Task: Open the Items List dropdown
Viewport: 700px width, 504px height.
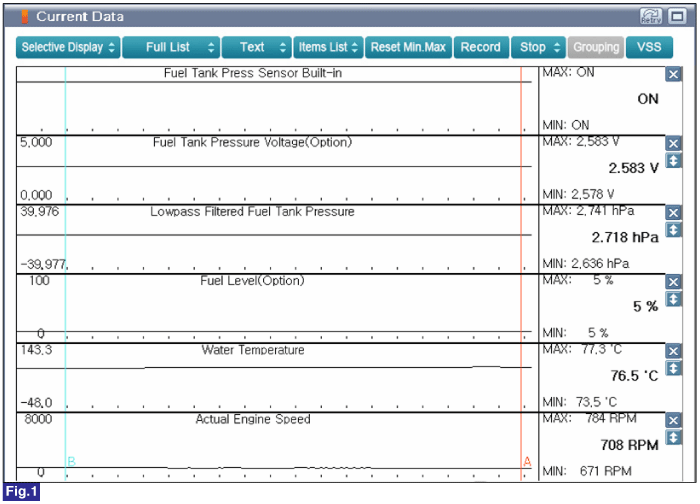Action: click(x=328, y=47)
